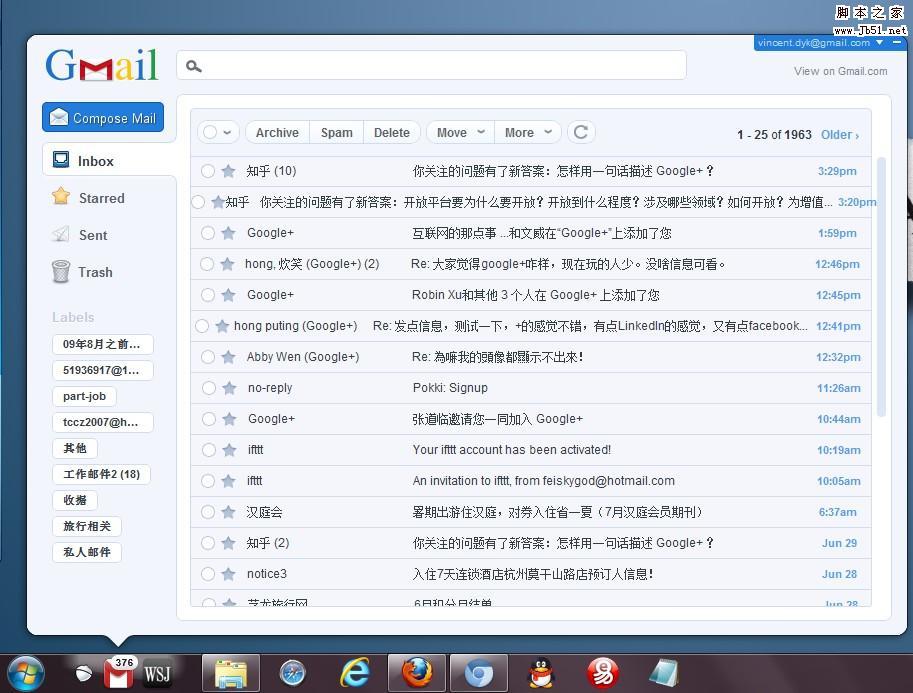Viewport: 913px width, 693px height.
Task: Star the 1:59pm Google+ email
Action: tap(228, 233)
